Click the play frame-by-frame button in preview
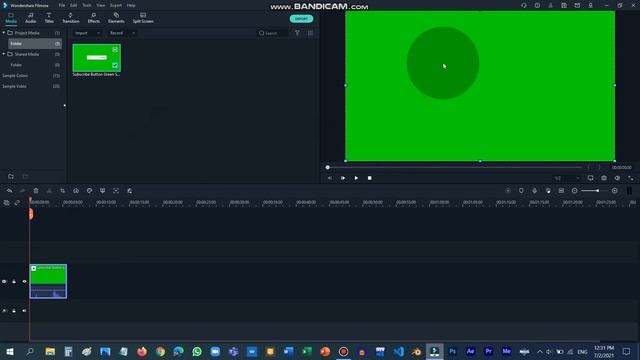640x360 pixels. [343, 178]
